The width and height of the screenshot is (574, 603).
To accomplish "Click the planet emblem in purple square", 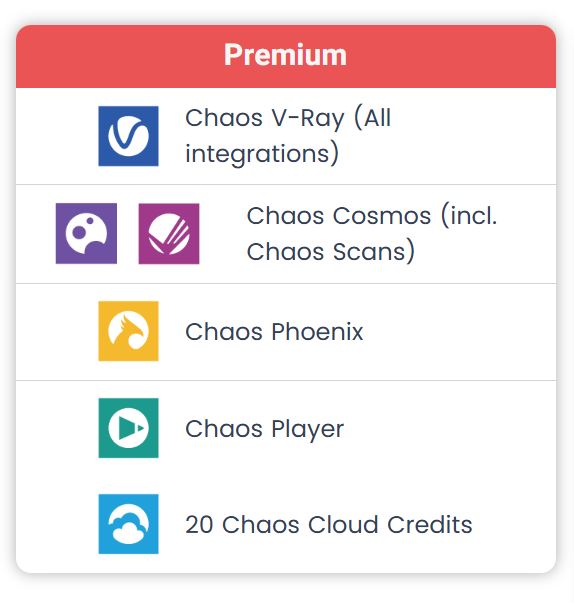I will [87, 233].
